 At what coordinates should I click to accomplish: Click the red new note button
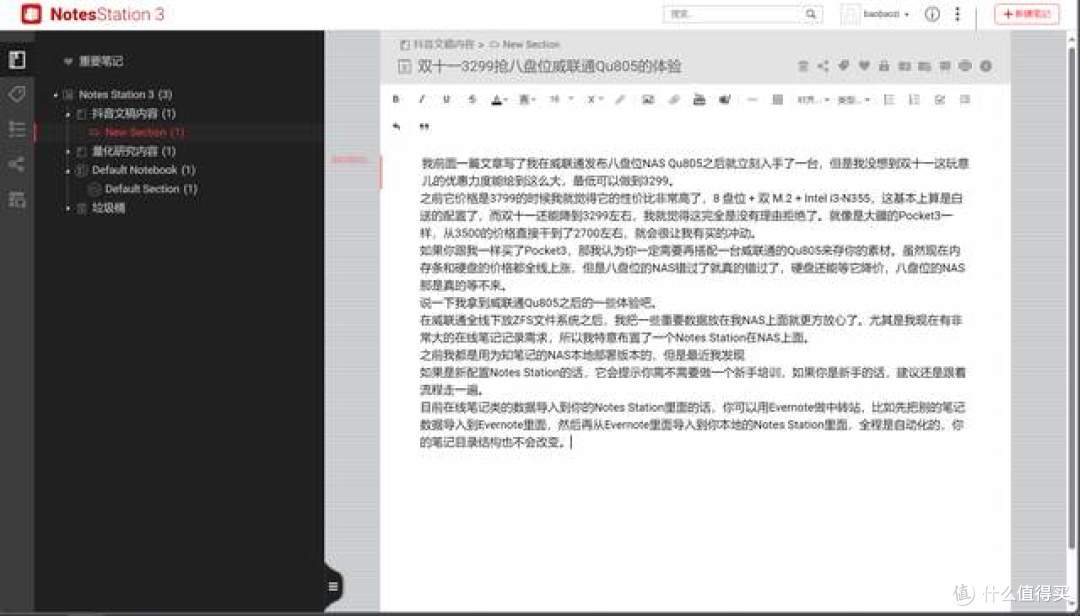(1026, 14)
